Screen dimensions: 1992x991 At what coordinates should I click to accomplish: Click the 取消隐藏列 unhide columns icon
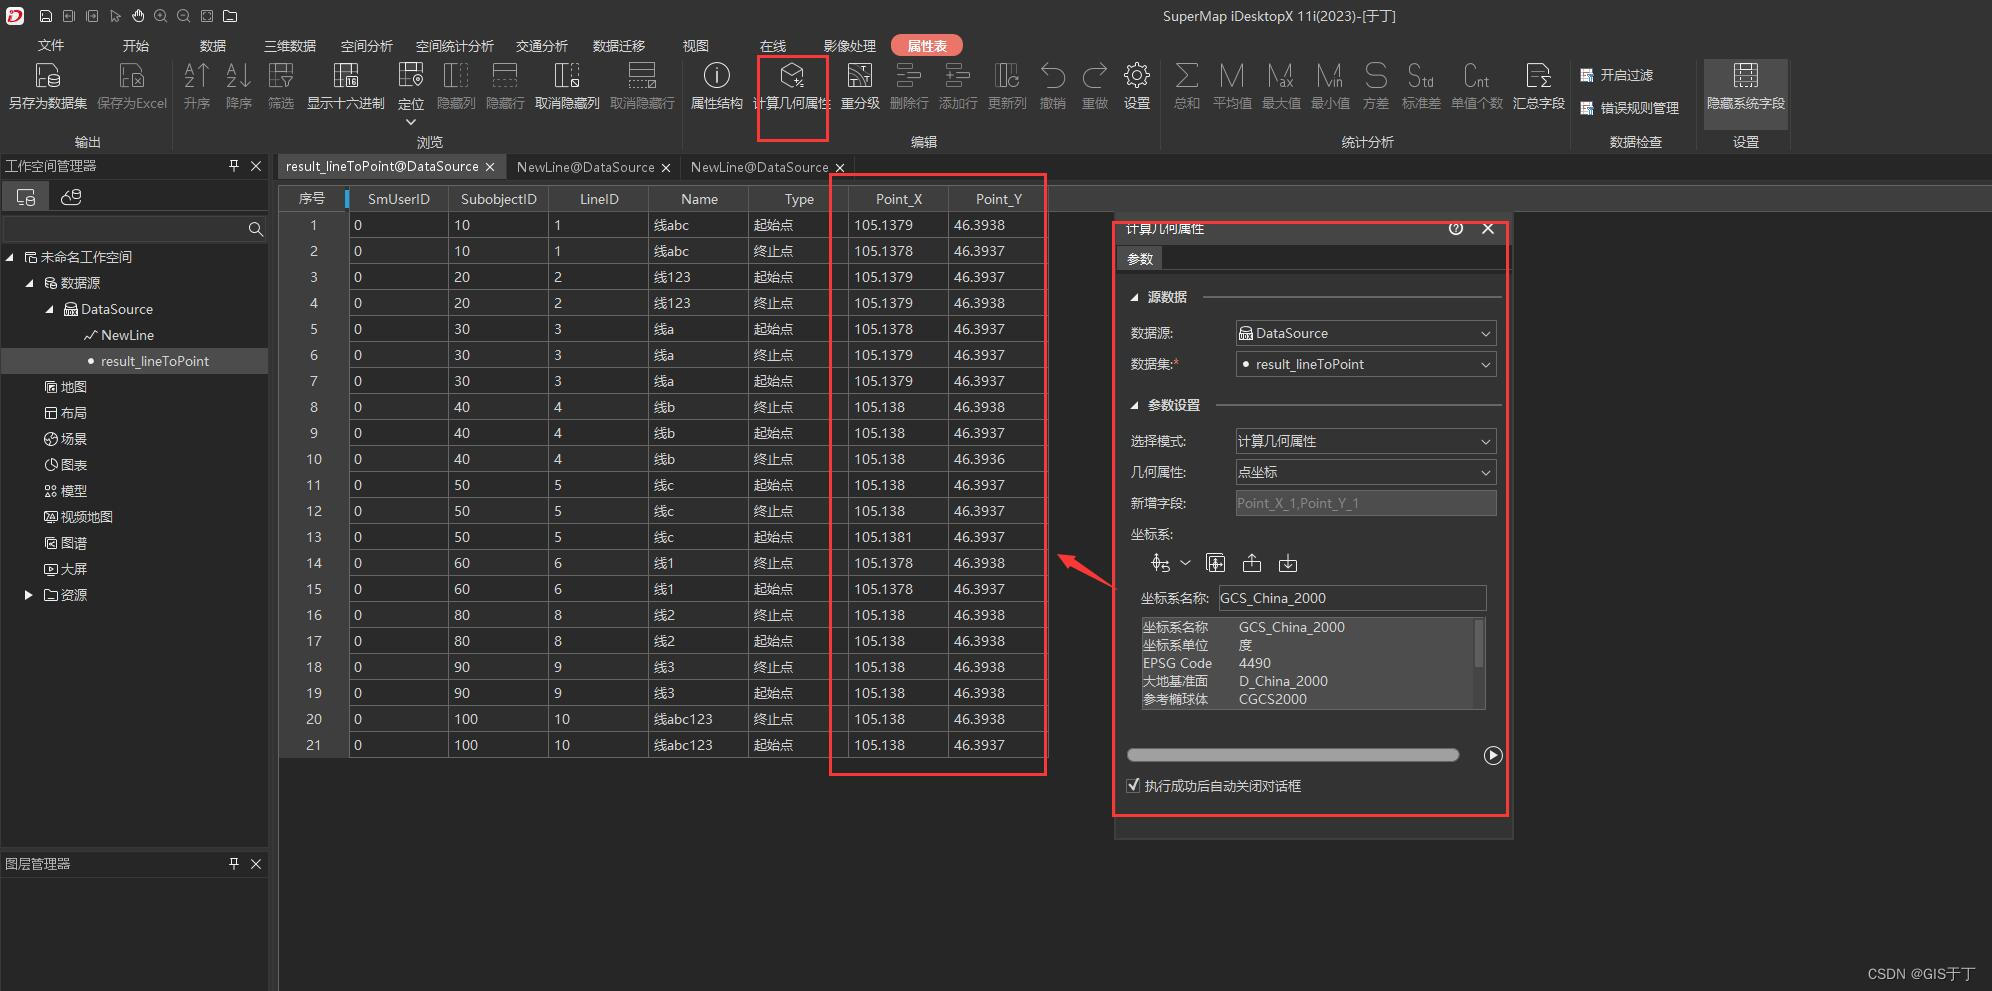(x=567, y=76)
